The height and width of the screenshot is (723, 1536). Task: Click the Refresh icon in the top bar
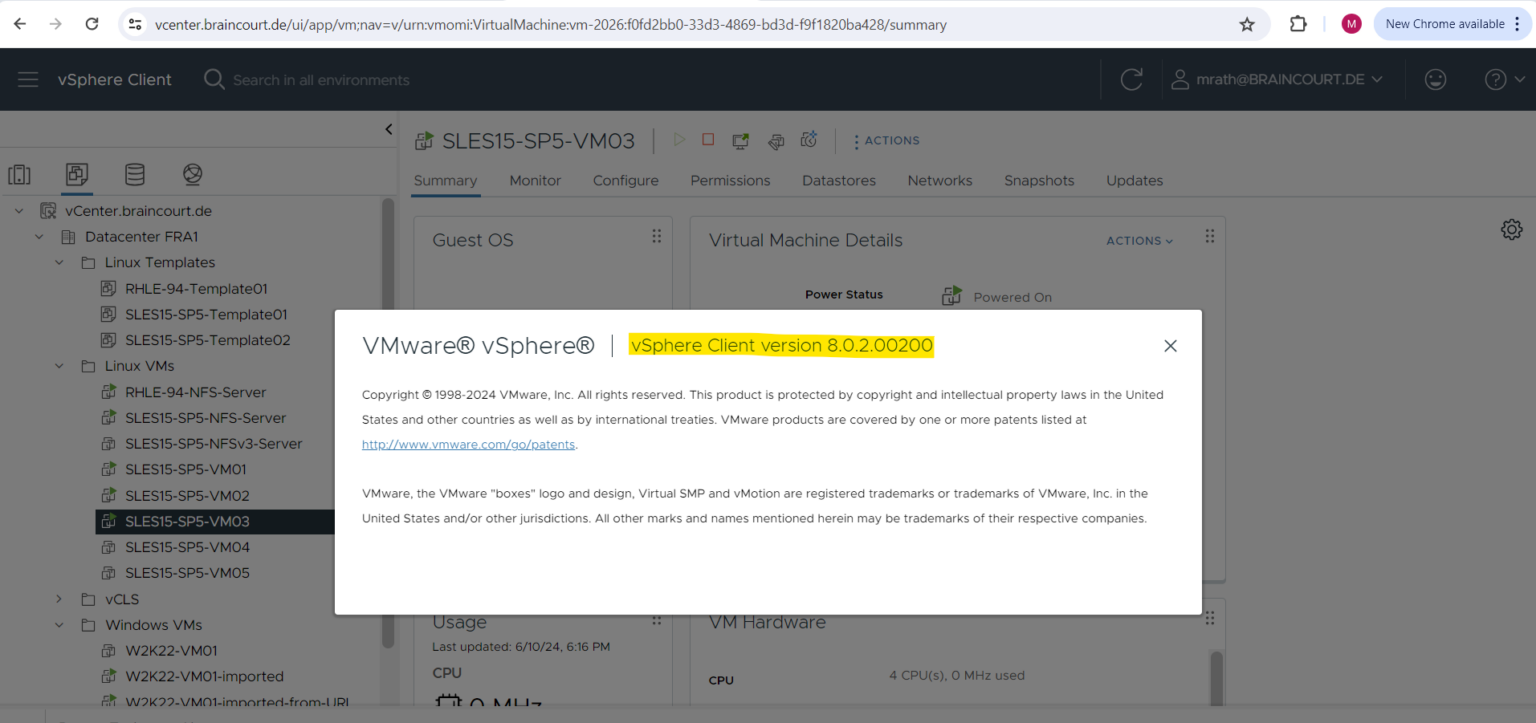click(x=1131, y=79)
